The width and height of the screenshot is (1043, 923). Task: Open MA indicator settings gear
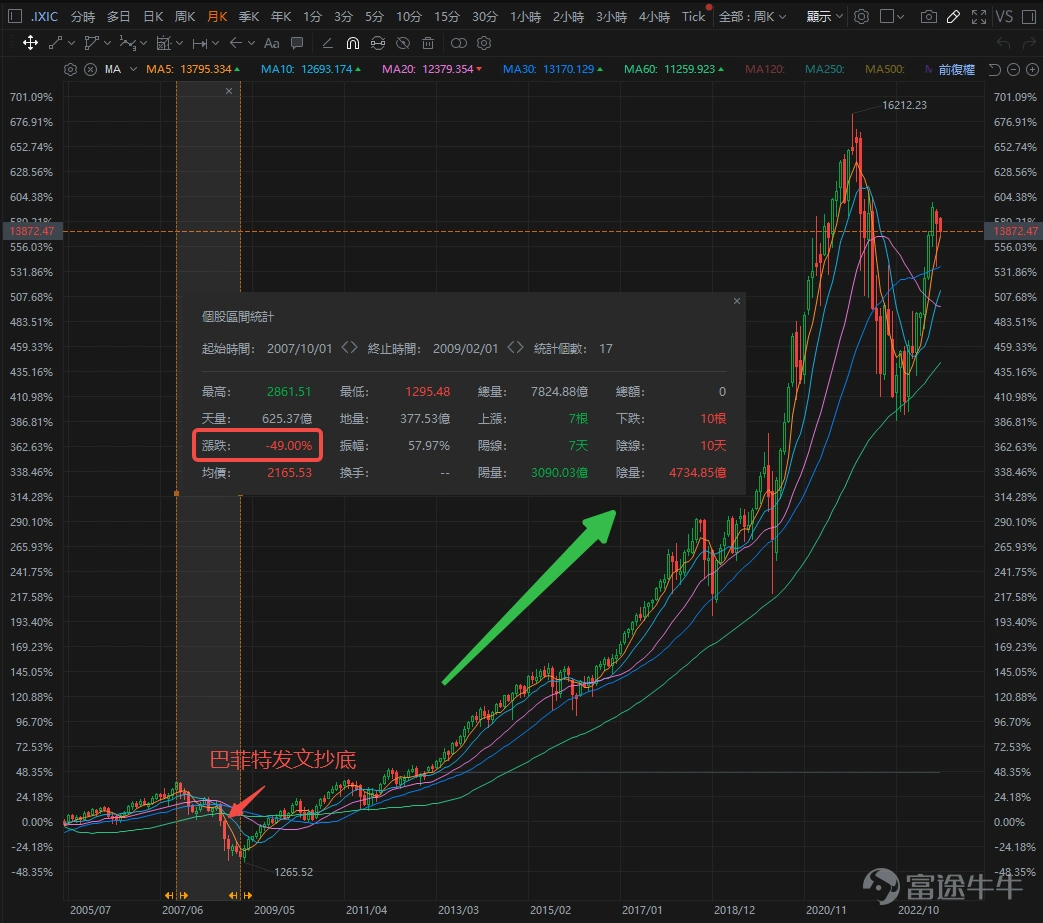[71, 69]
